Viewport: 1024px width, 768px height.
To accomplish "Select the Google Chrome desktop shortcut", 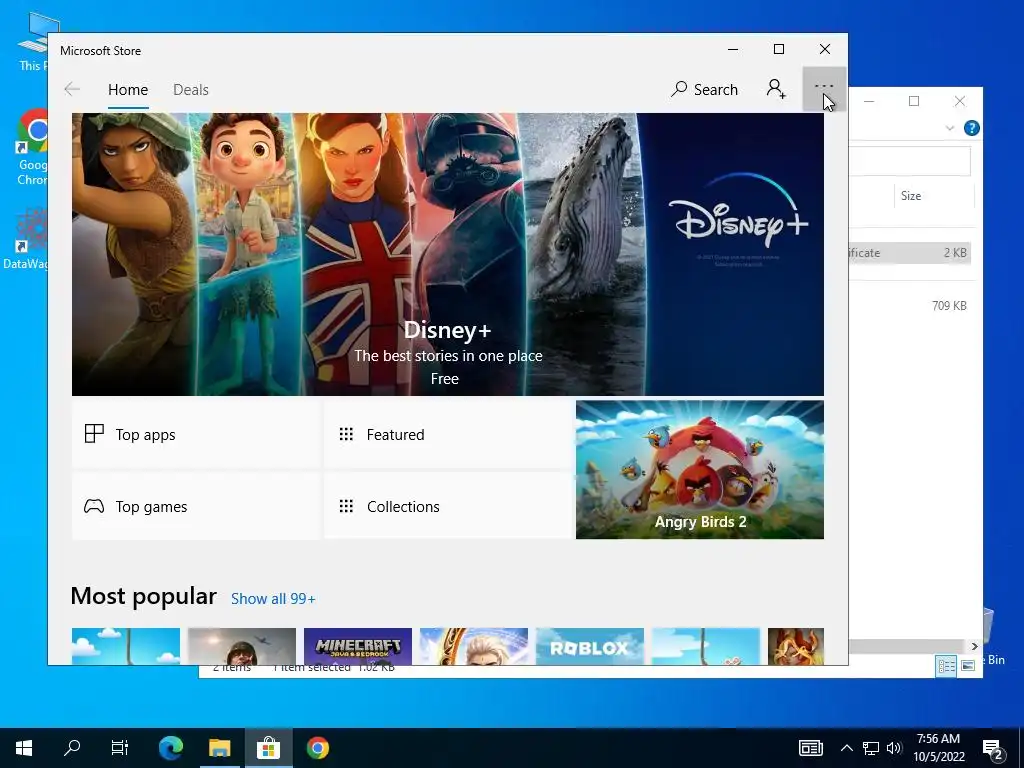I will click(31, 148).
